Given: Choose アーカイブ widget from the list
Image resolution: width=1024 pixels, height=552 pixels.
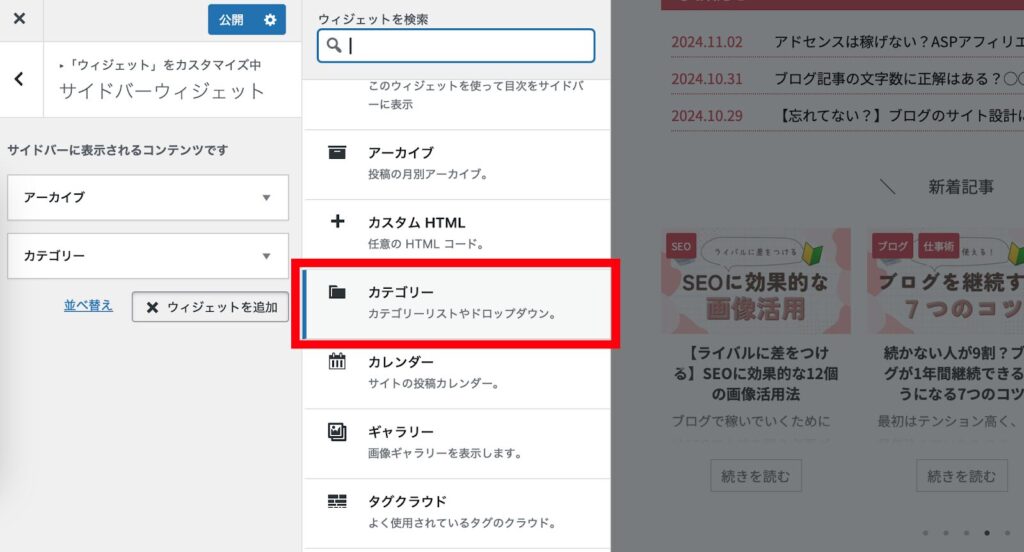Looking at the screenshot, I should (x=457, y=165).
